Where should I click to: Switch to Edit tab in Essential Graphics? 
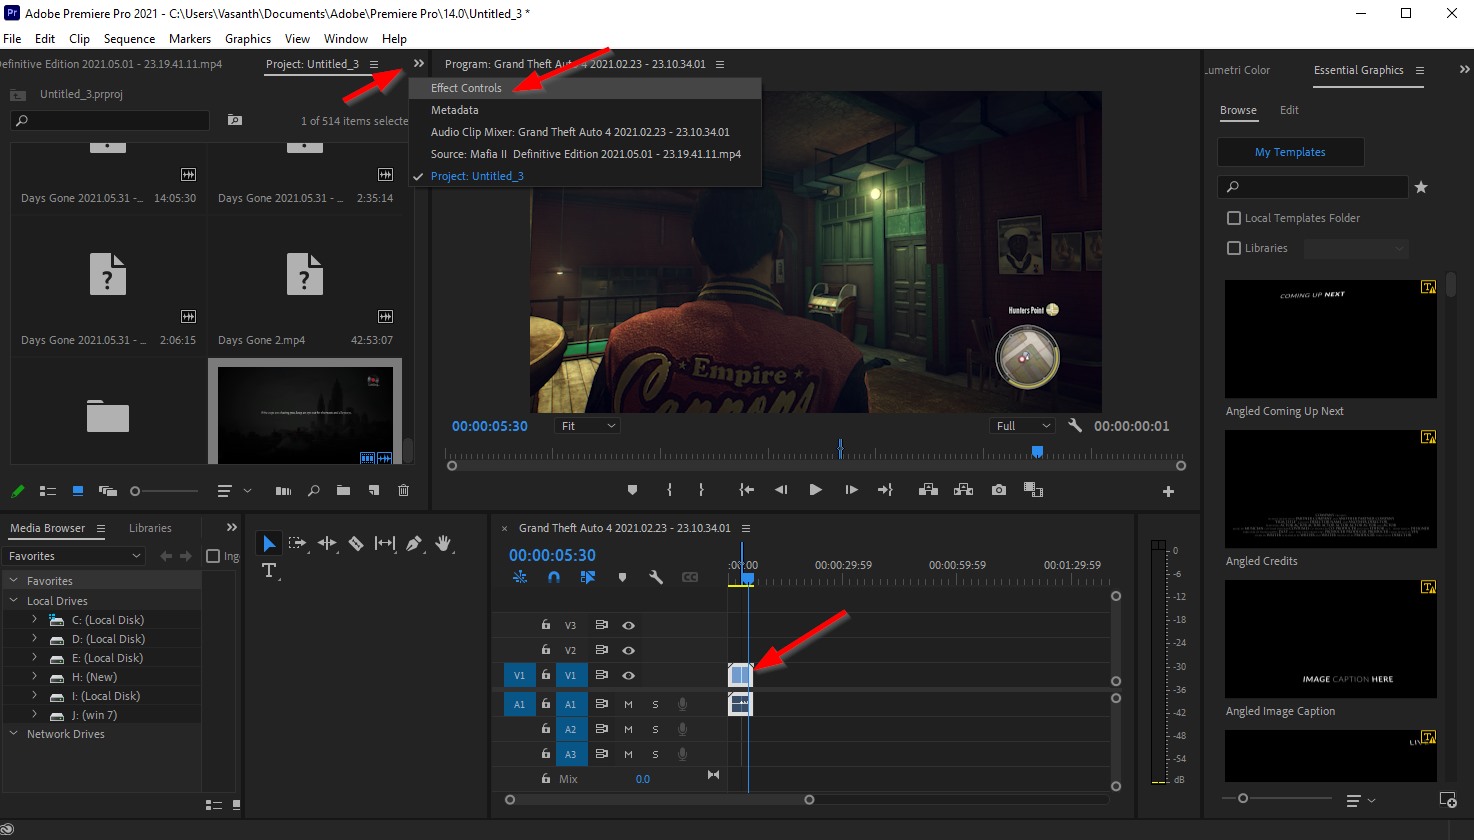pyautogui.click(x=1289, y=110)
